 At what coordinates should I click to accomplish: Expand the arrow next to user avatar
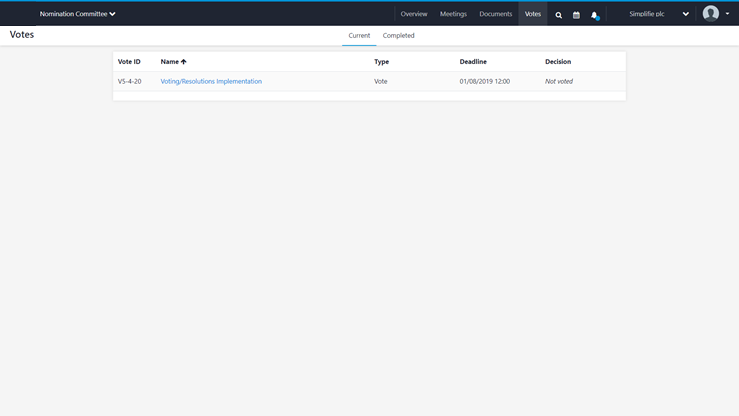point(727,14)
